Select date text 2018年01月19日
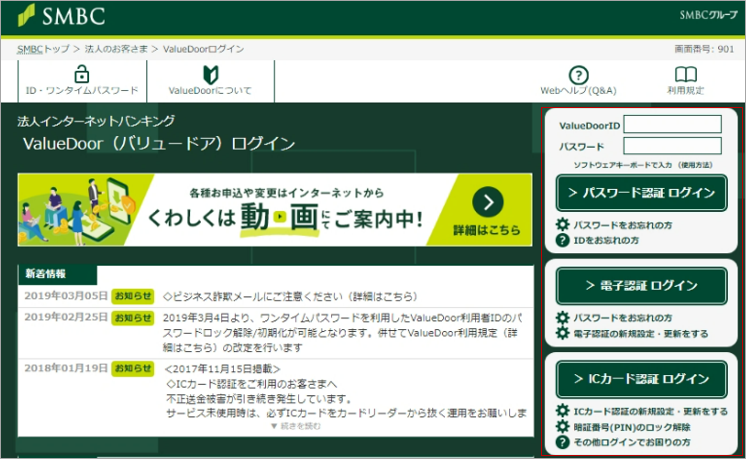Image resolution: width=748 pixels, height=459 pixels. [66, 368]
